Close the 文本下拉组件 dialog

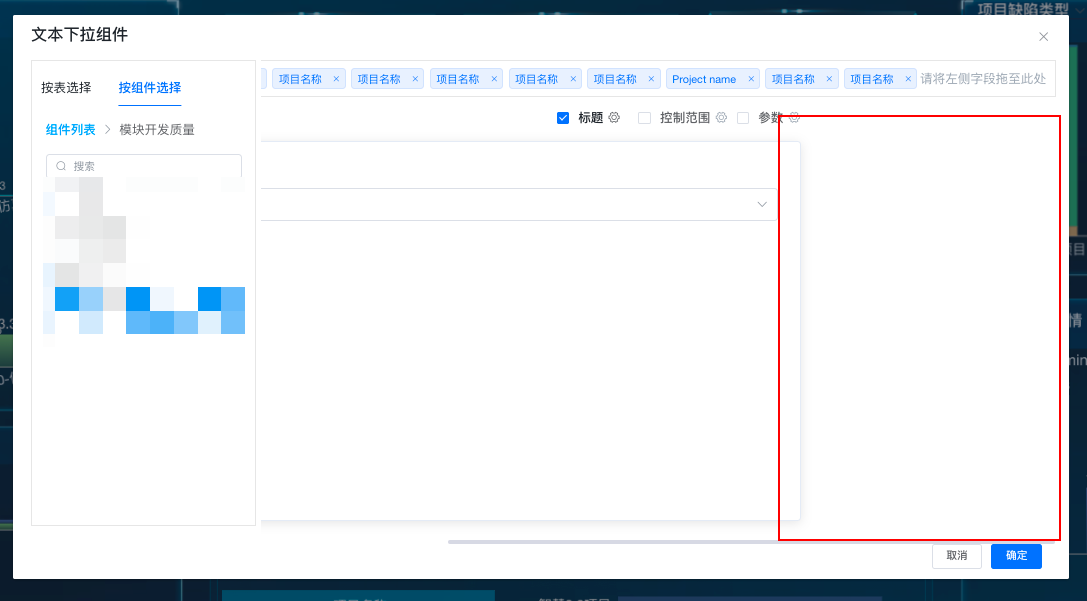(x=1043, y=37)
